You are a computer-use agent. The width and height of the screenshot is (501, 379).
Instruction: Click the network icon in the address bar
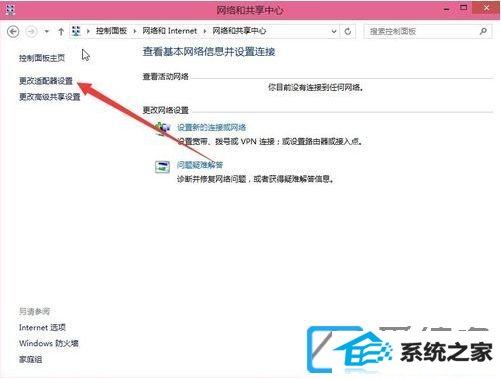coord(76,31)
